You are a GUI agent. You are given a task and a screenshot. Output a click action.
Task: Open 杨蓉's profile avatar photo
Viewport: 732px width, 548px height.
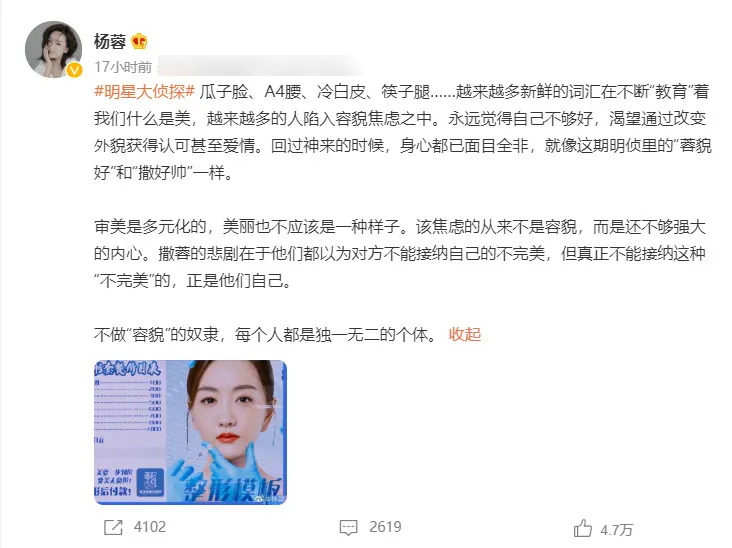point(53,49)
